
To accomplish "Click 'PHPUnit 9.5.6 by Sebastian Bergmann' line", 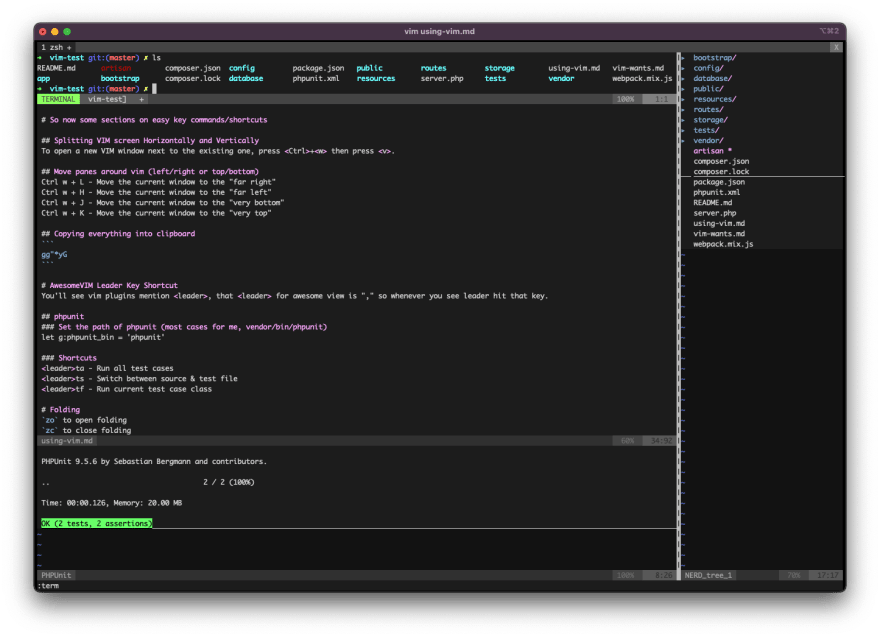I will 154,462.
